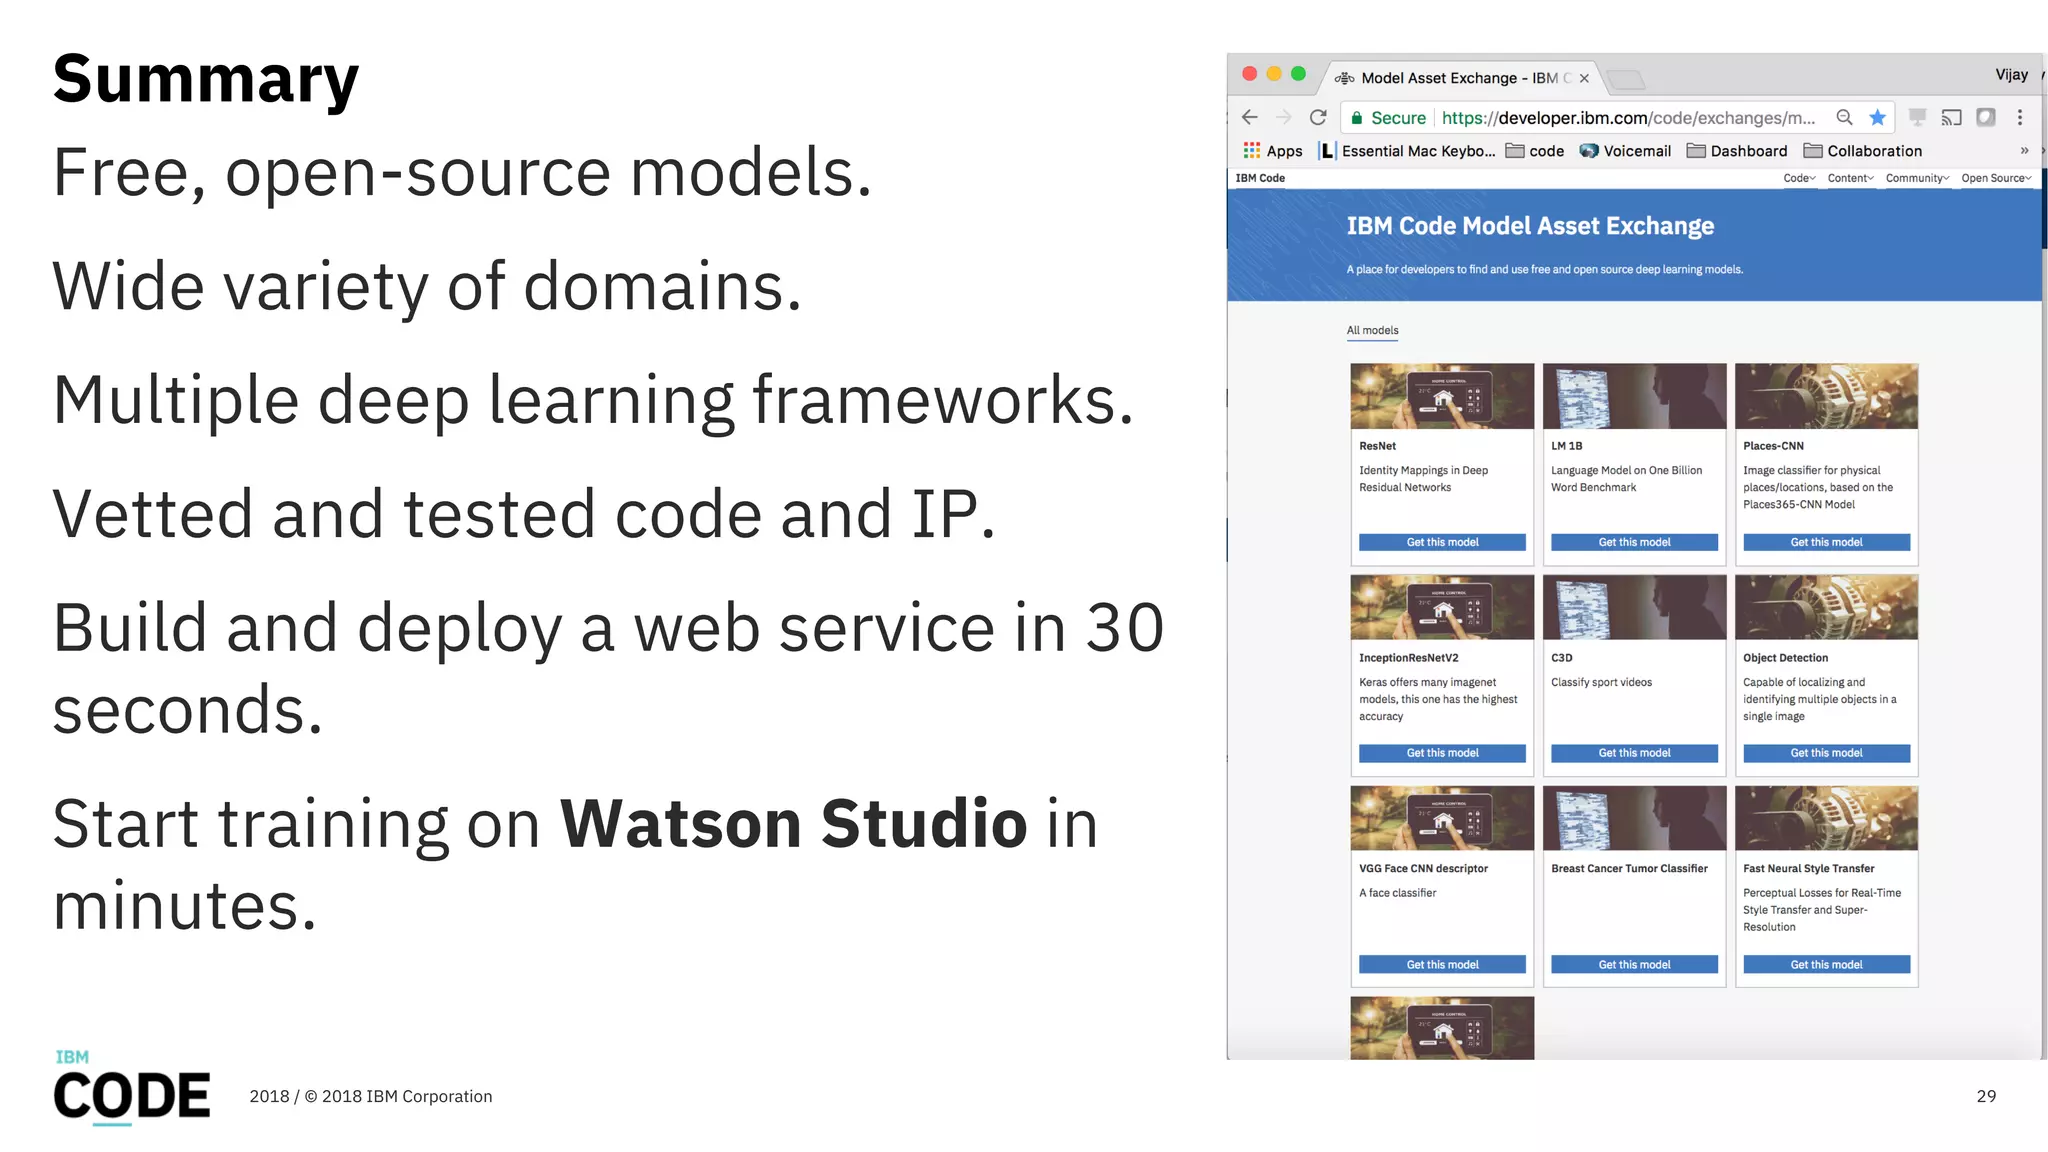Click Get this model for Fast Neural Style Transfer
The height and width of the screenshot is (1152, 2048).
tap(1826, 965)
